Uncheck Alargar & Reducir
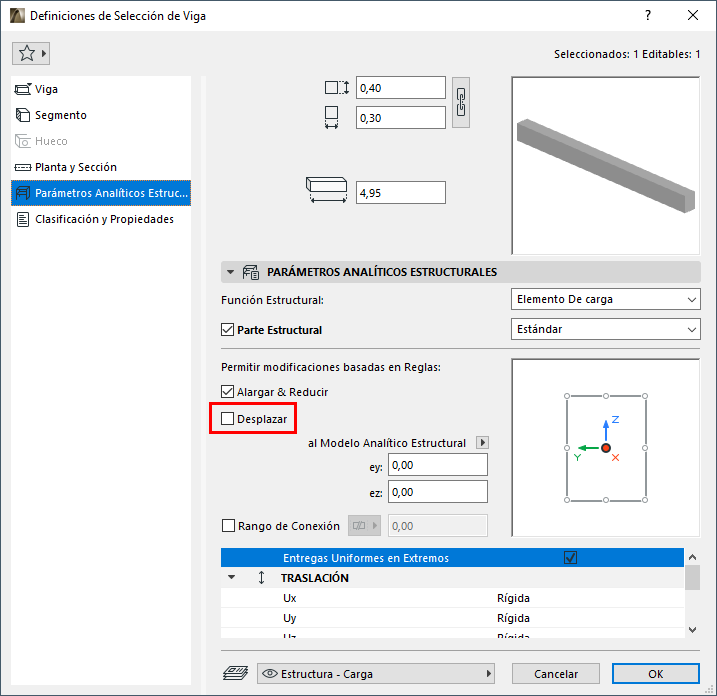717x696 pixels. (x=227, y=391)
